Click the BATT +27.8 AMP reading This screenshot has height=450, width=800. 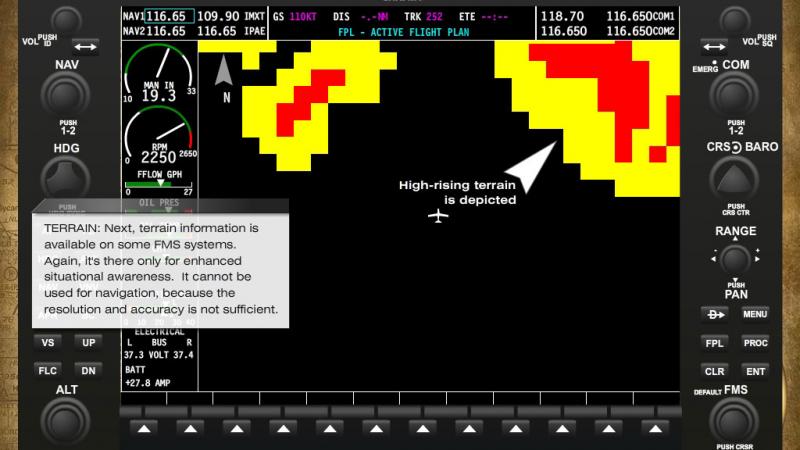click(147, 376)
